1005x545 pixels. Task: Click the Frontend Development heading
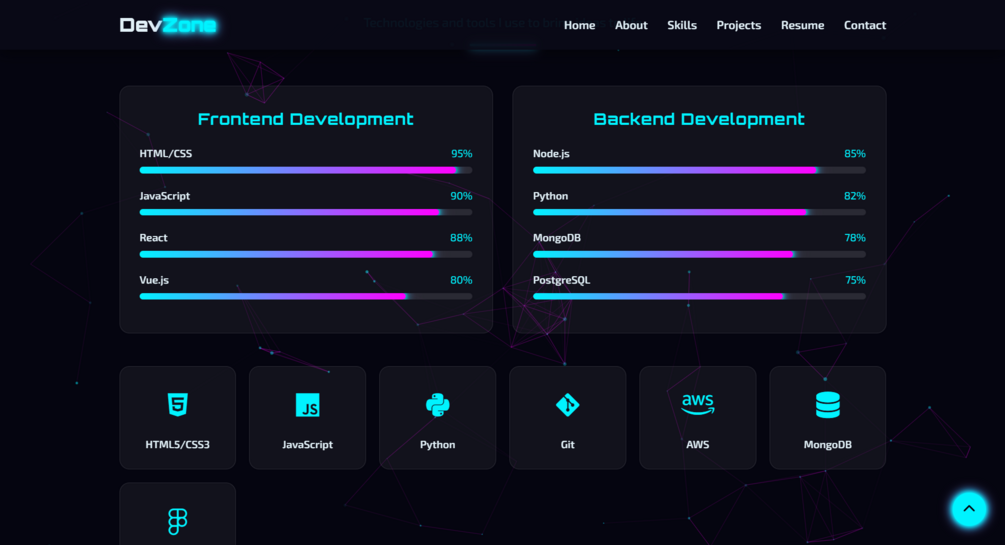click(306, 119)
